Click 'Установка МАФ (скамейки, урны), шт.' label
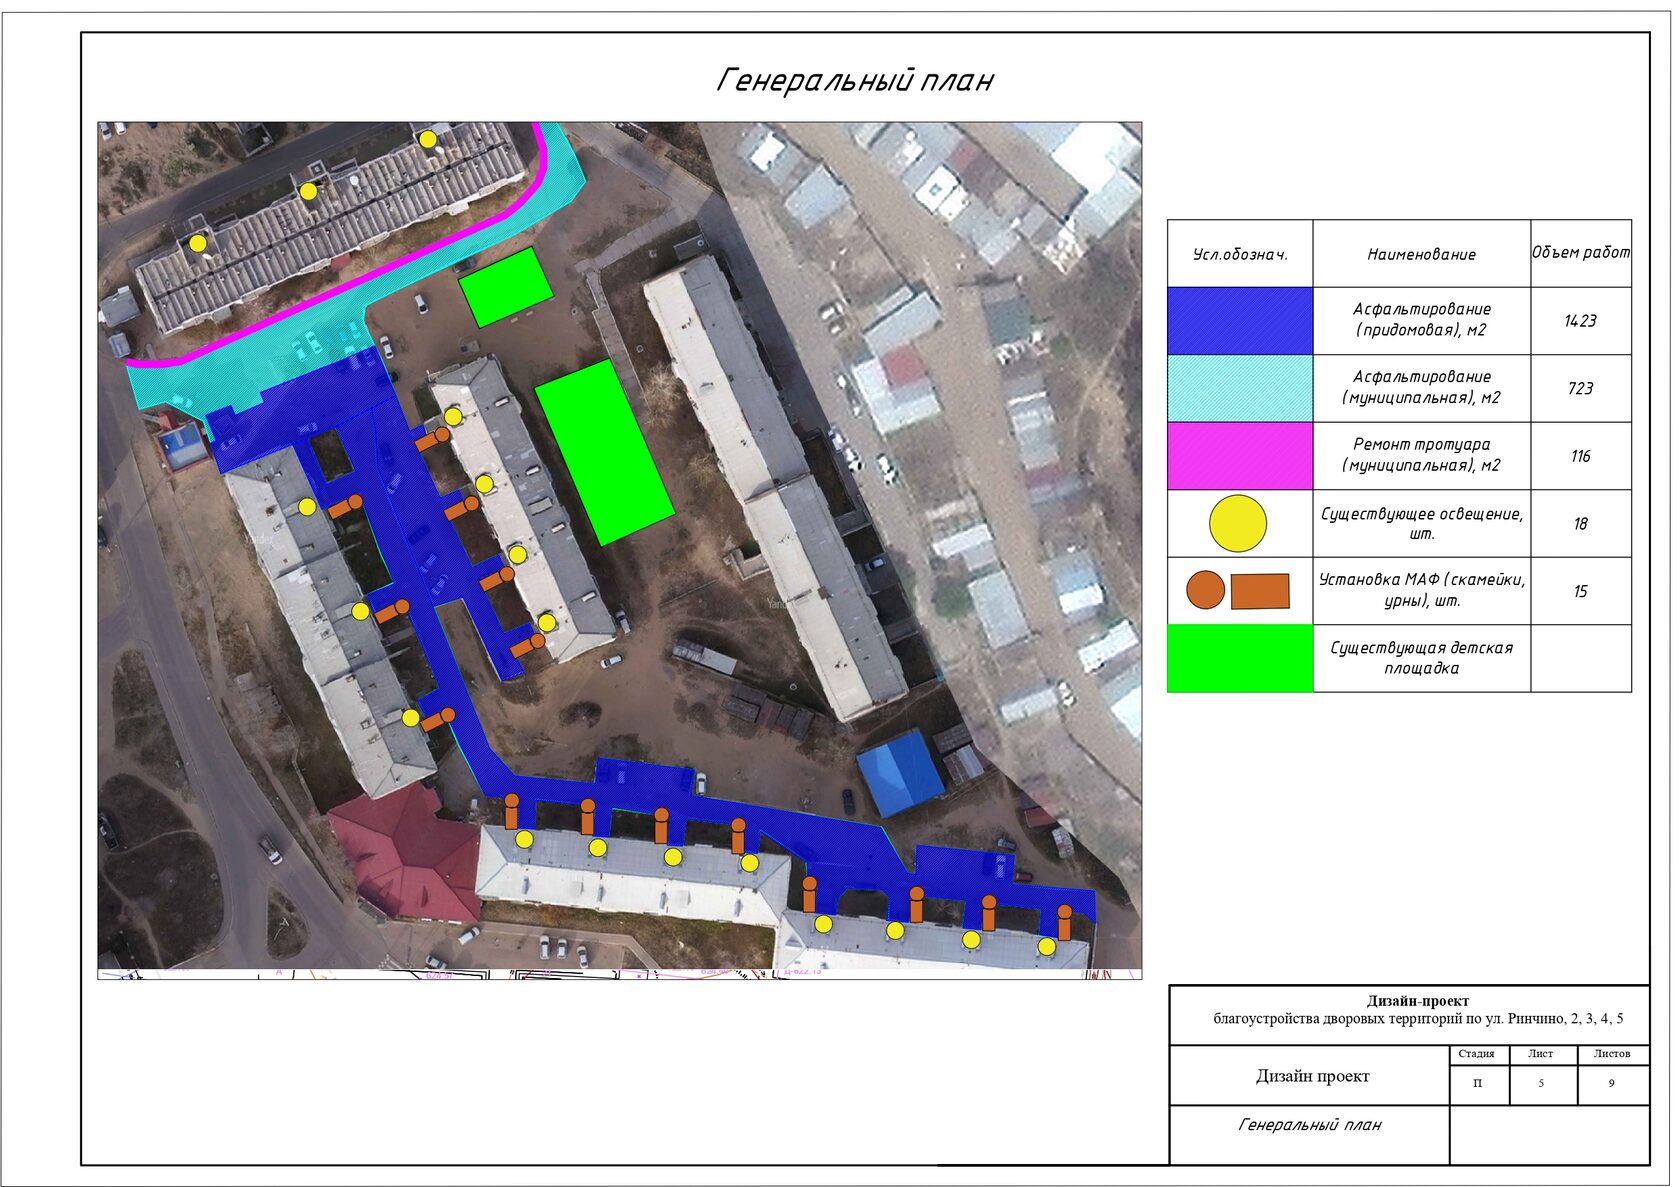The height and width of the screenshot is (1187, 1680). 1421,590
